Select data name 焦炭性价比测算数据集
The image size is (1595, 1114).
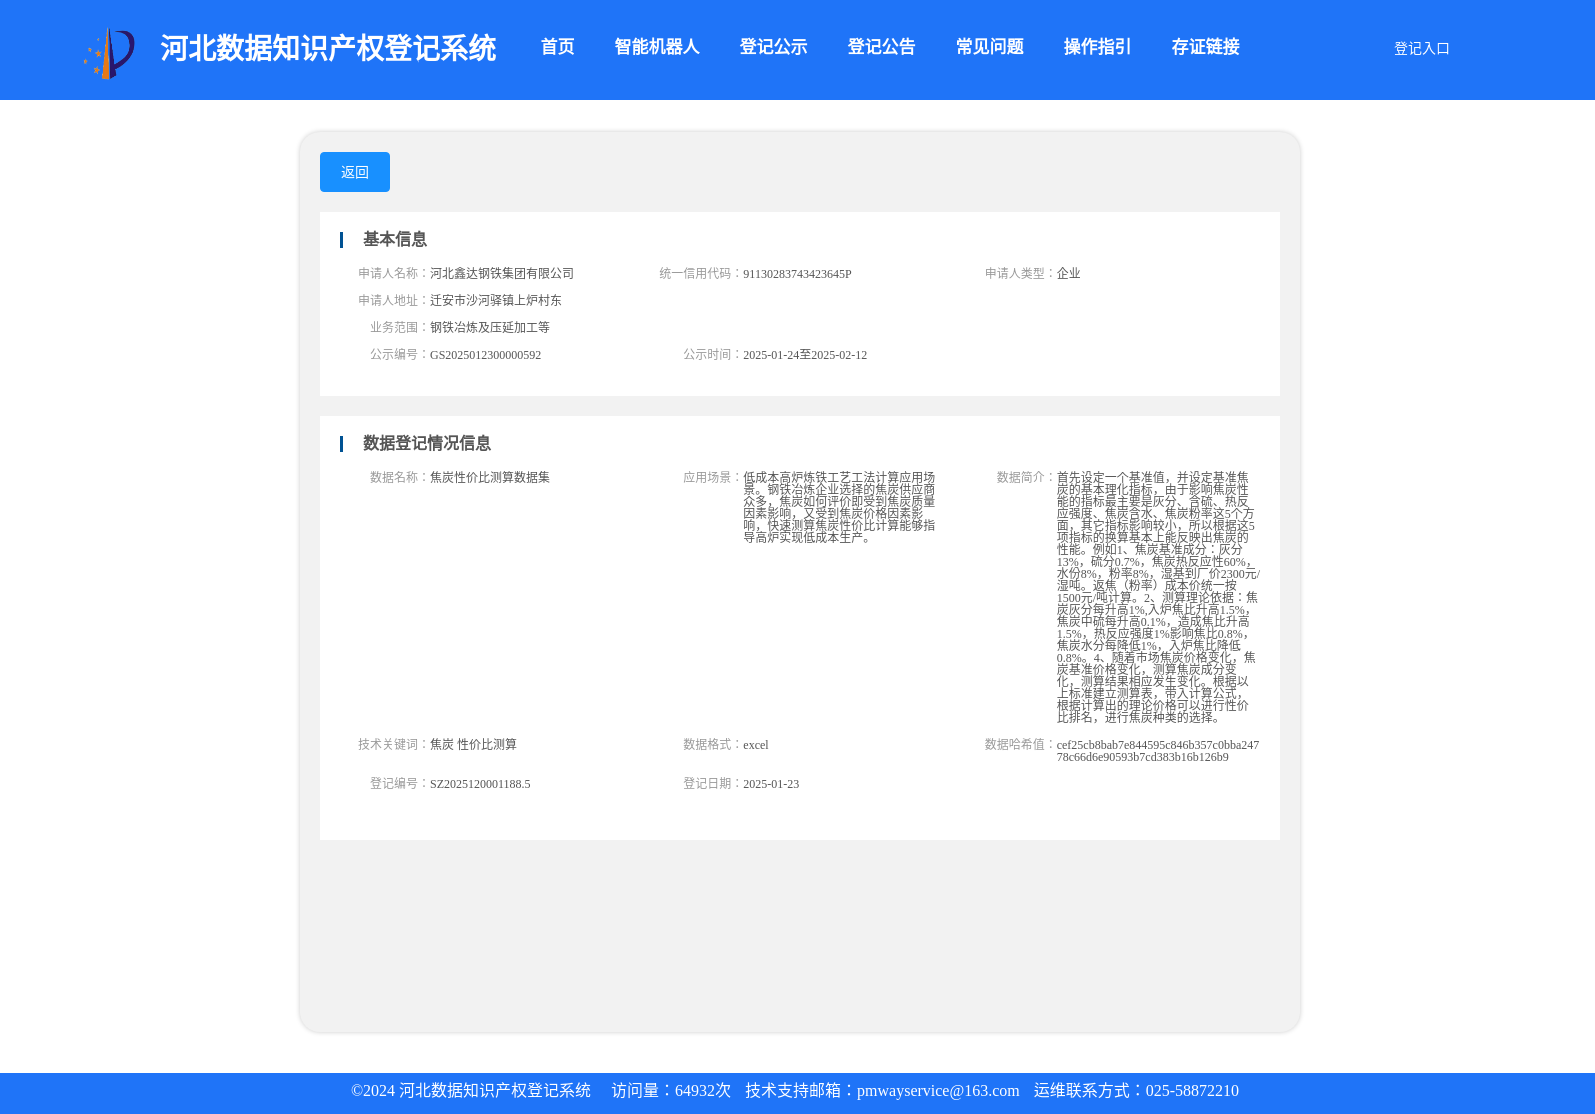click(490, 477)
